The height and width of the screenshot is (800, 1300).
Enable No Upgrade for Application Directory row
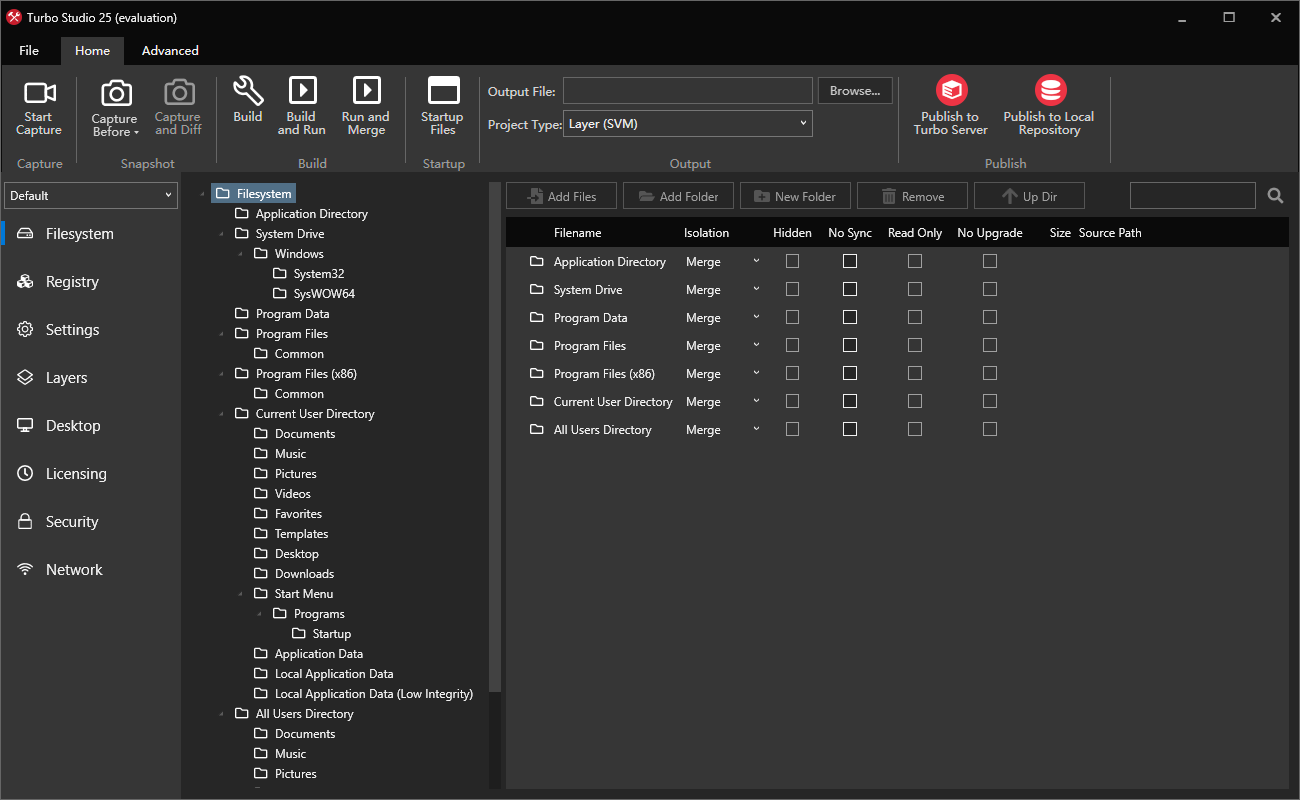(990, 261)
